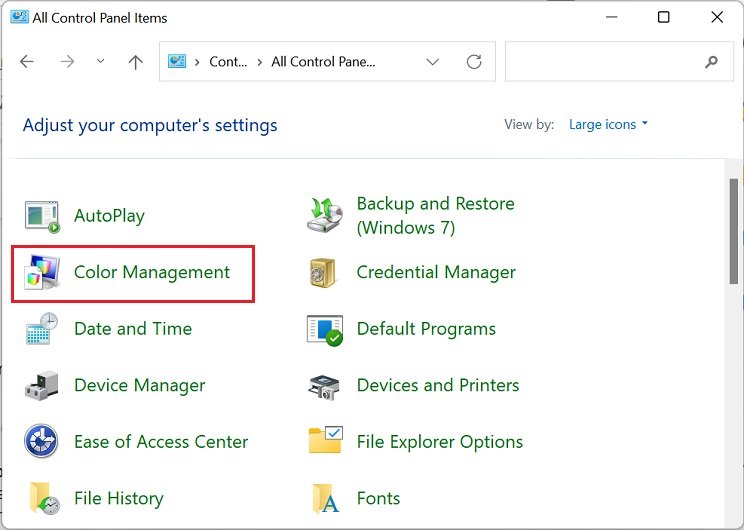Click the Back navigation arrow
This screenshot has height=530, width=744.
pyautogui.click(x=27, y=62)
